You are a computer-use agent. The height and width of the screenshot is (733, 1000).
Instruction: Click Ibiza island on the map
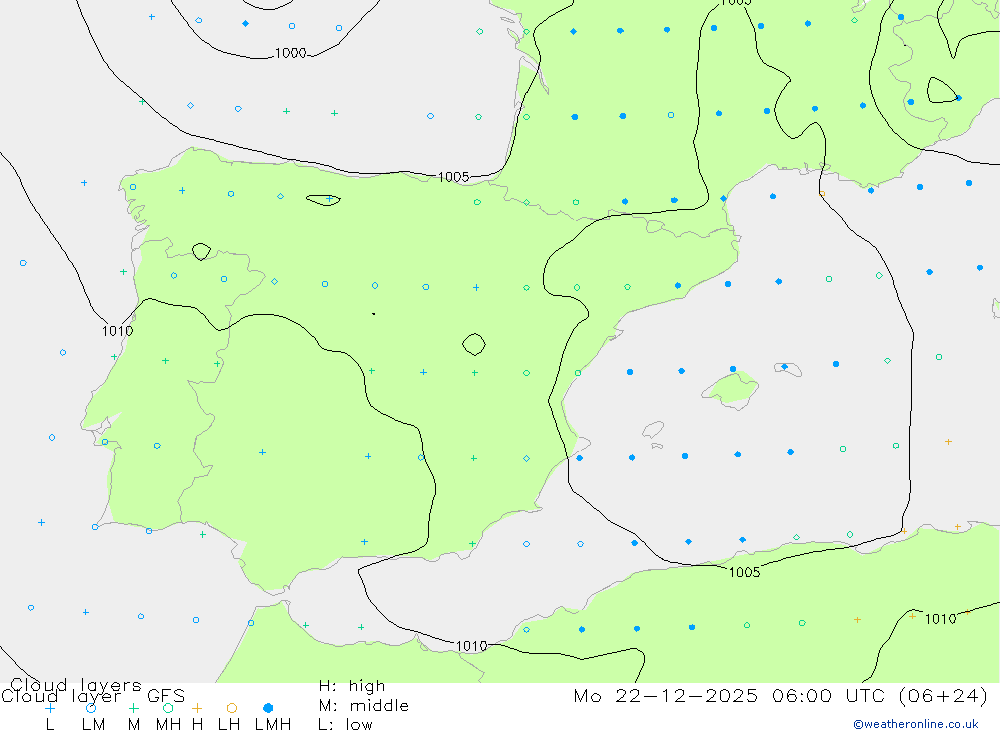click(x=652, y=430)
